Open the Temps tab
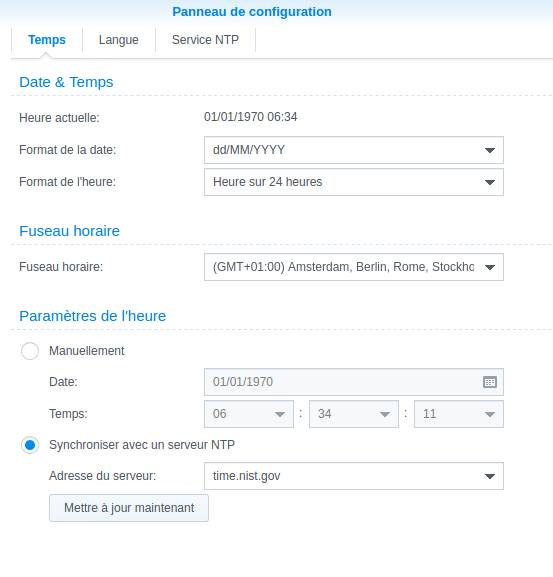This screenshot has height=577, width=553. click(x=47, y=40)
